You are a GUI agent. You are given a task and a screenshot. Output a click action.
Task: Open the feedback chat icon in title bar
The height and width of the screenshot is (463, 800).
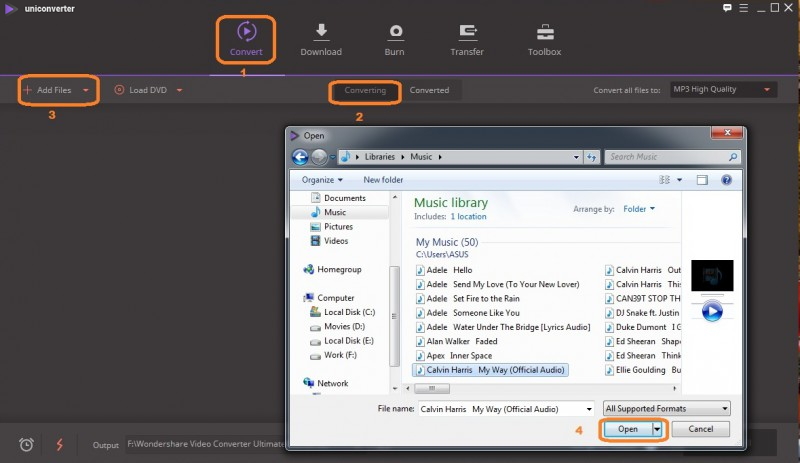coord(727,8)
